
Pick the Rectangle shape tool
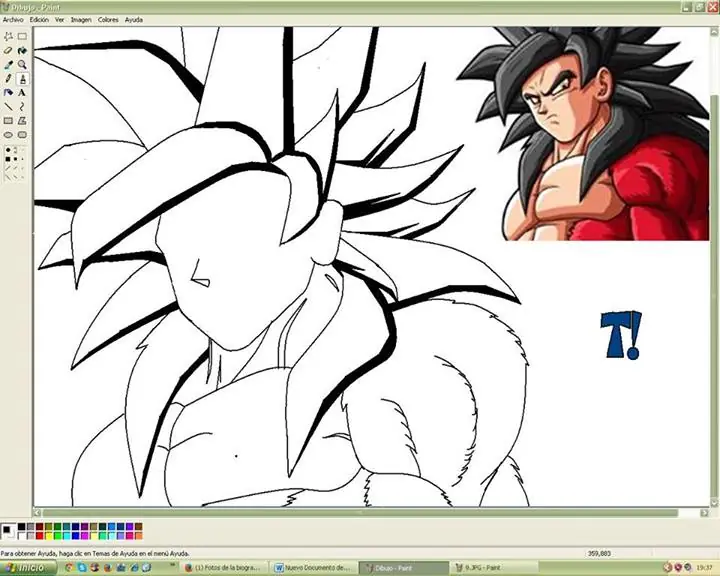pos(8,121)
